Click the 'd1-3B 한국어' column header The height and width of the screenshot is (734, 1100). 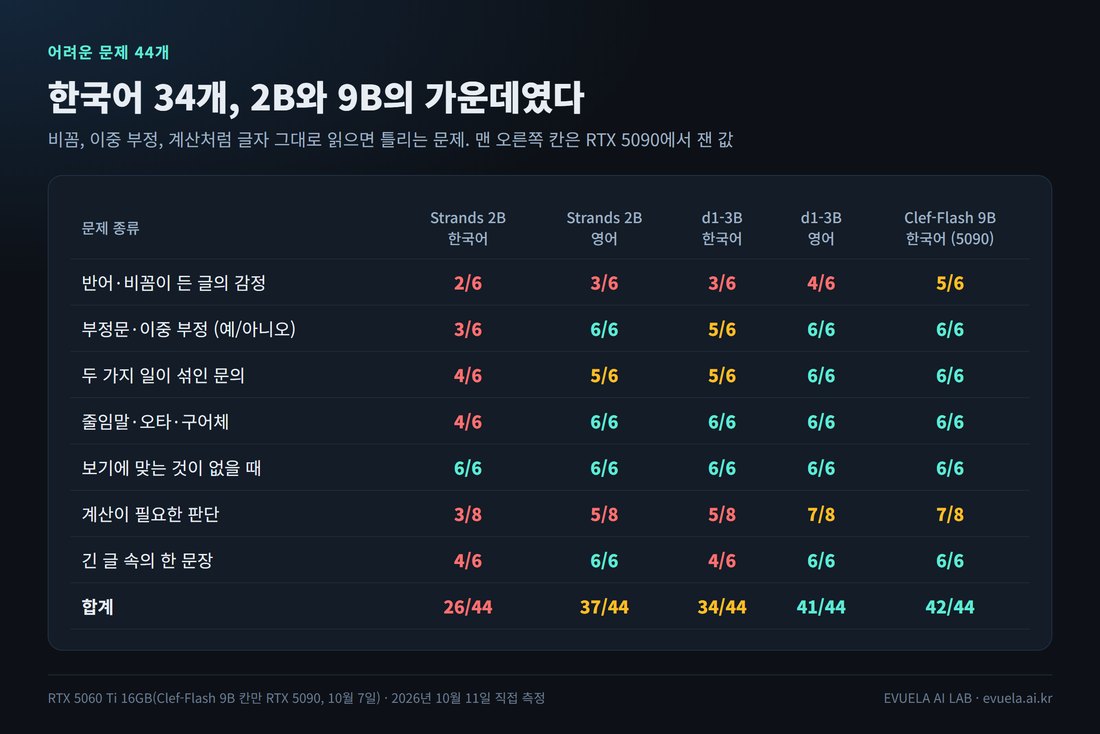(x=722, y=228)
